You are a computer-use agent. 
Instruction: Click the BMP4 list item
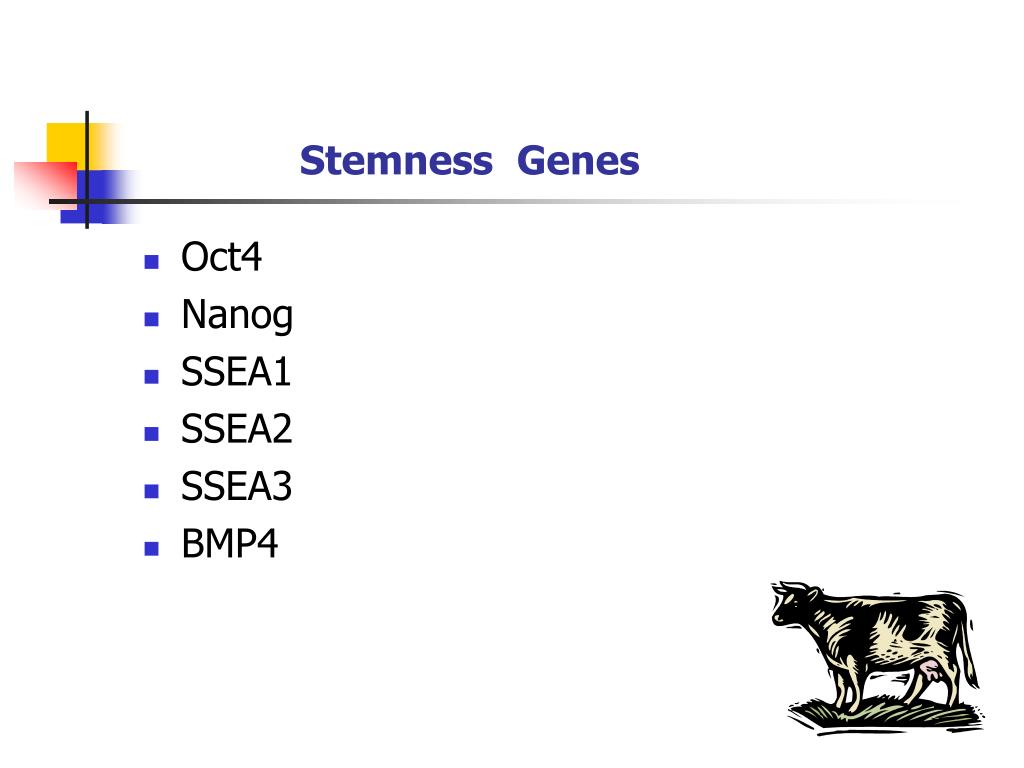229,544
